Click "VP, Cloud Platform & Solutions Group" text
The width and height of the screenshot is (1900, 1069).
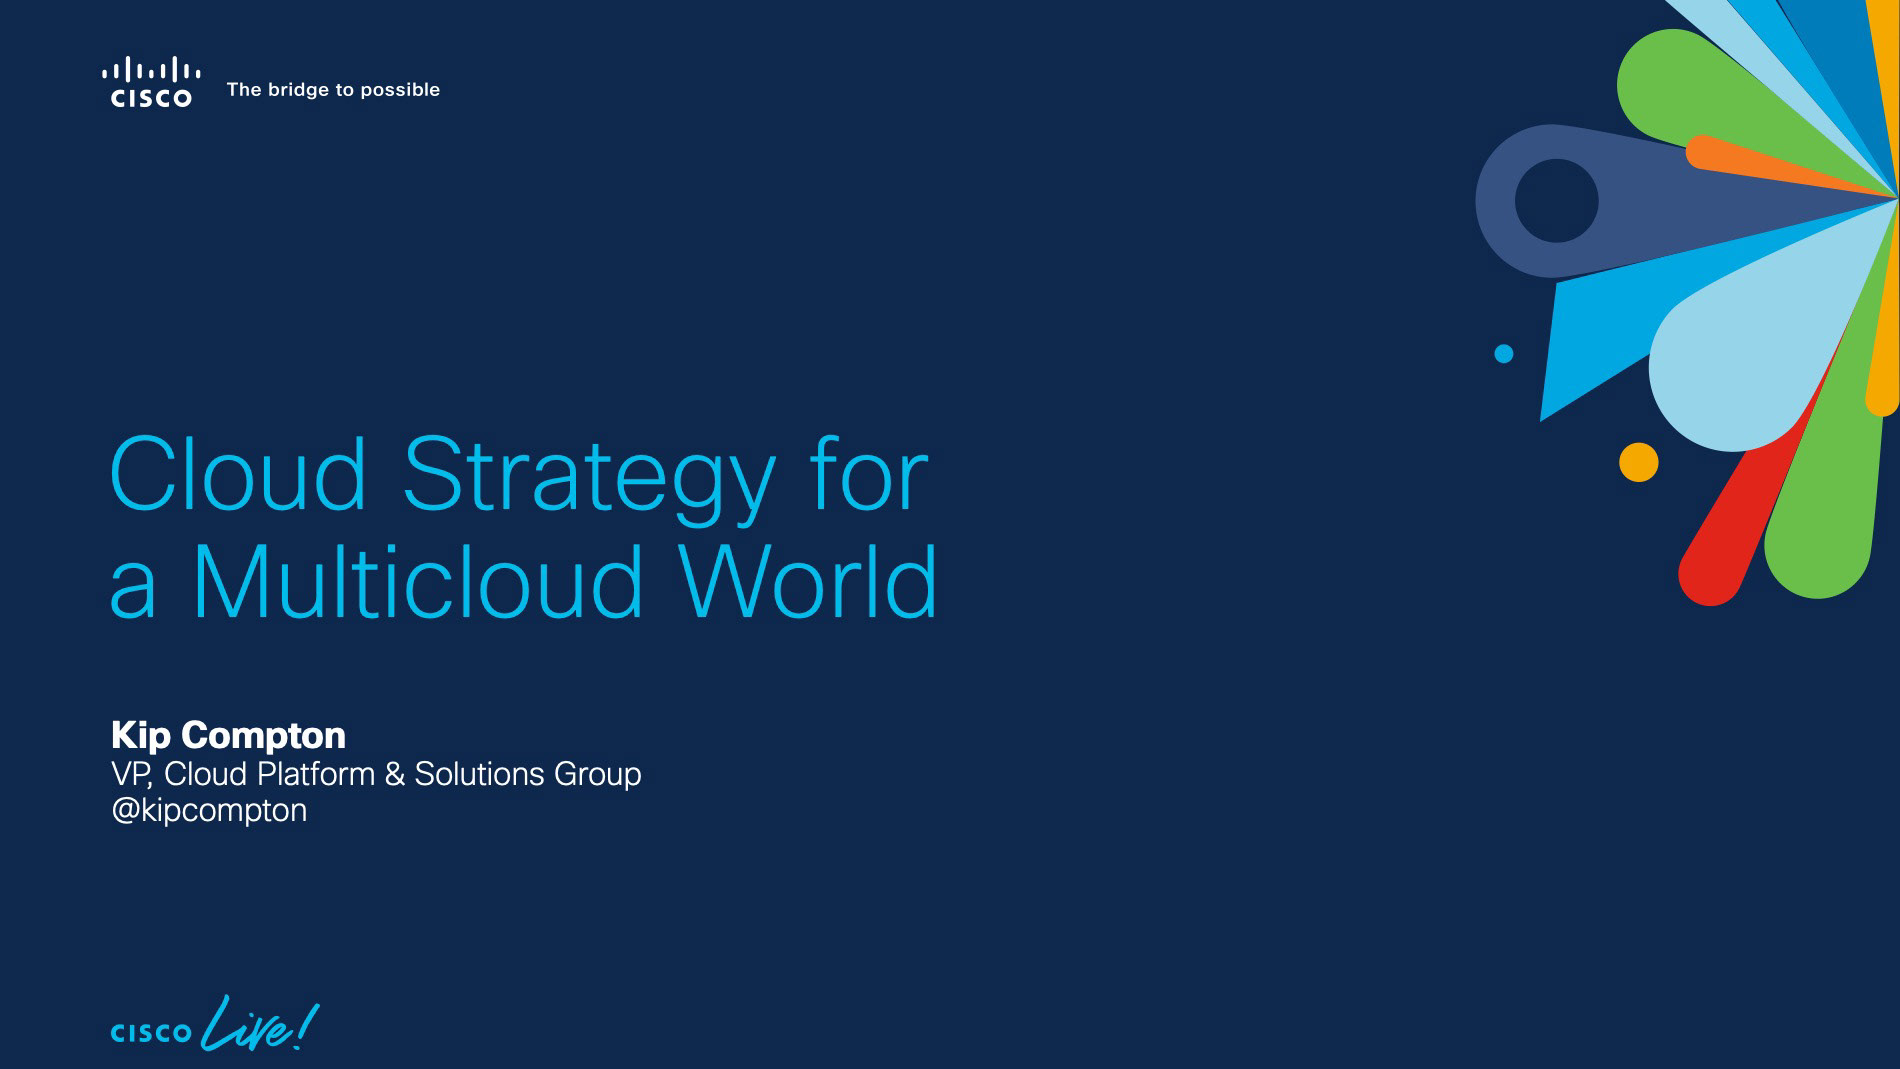pos(376,774)
